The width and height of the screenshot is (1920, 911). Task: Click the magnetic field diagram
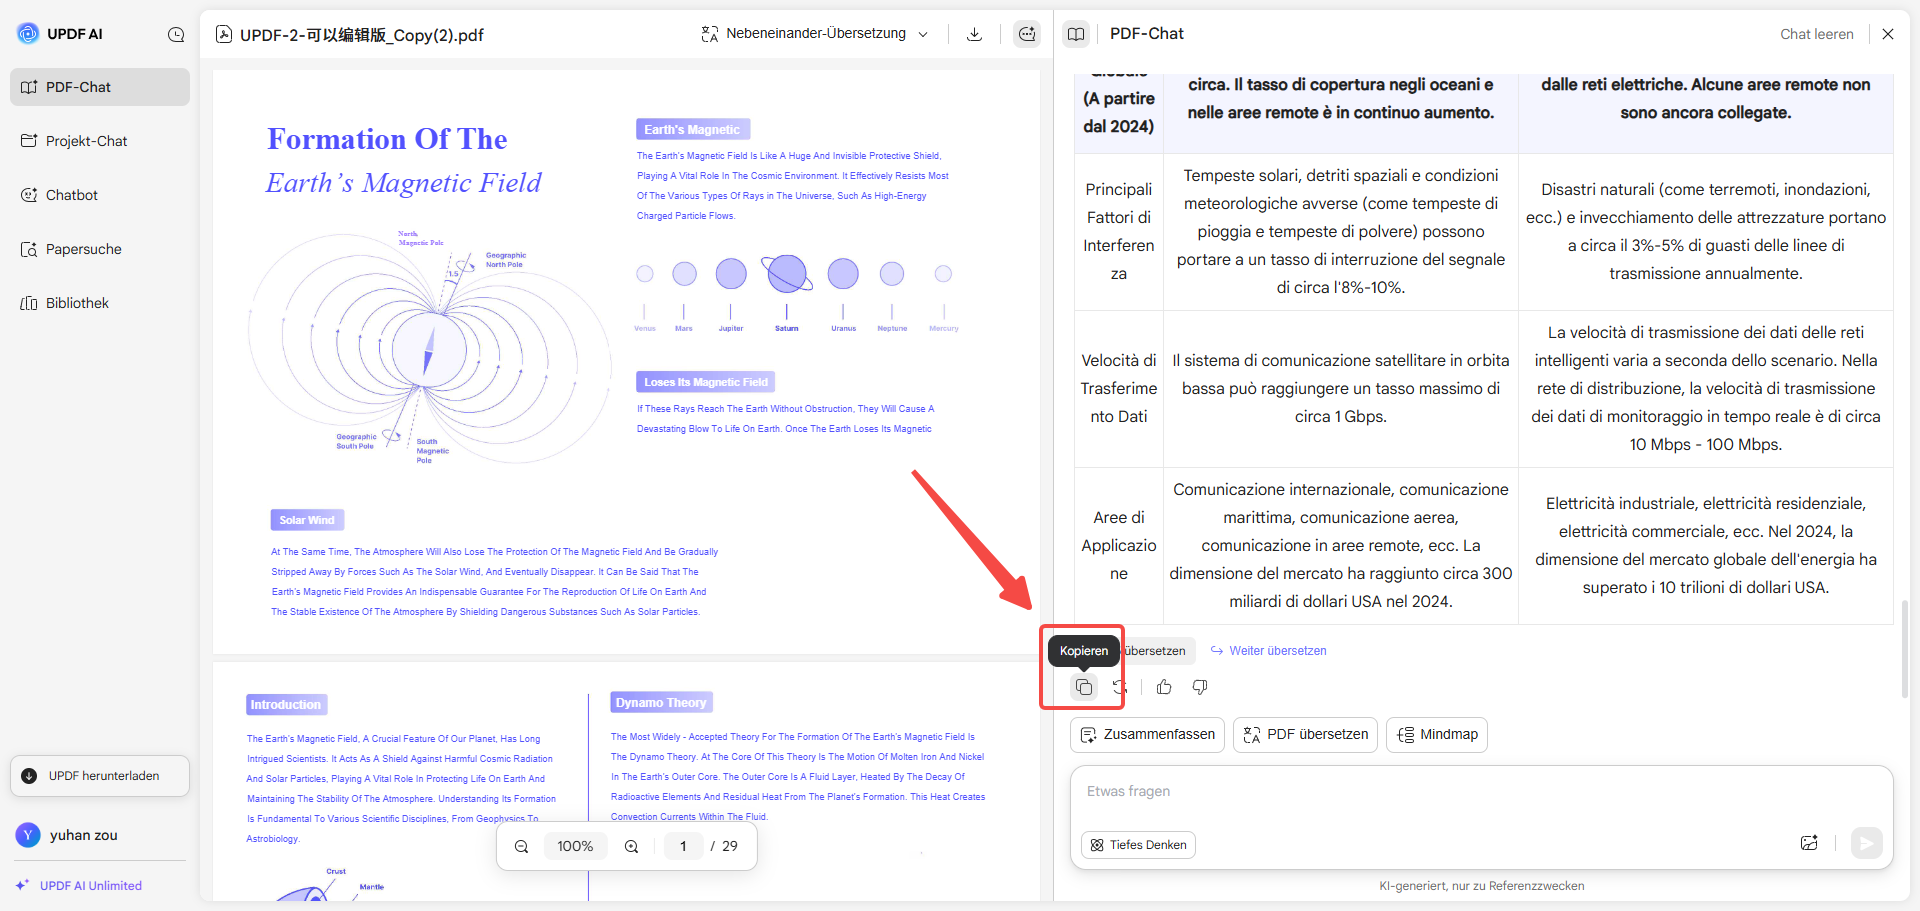430,348
